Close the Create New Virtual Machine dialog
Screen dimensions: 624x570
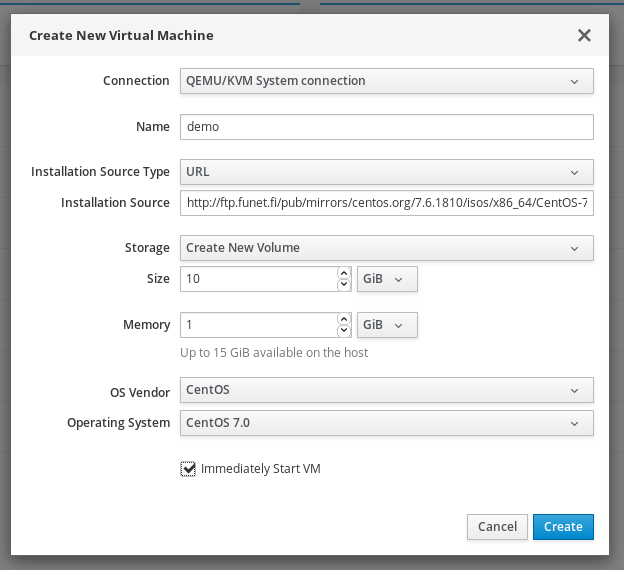pyautogui.click(x=584, y=36)
